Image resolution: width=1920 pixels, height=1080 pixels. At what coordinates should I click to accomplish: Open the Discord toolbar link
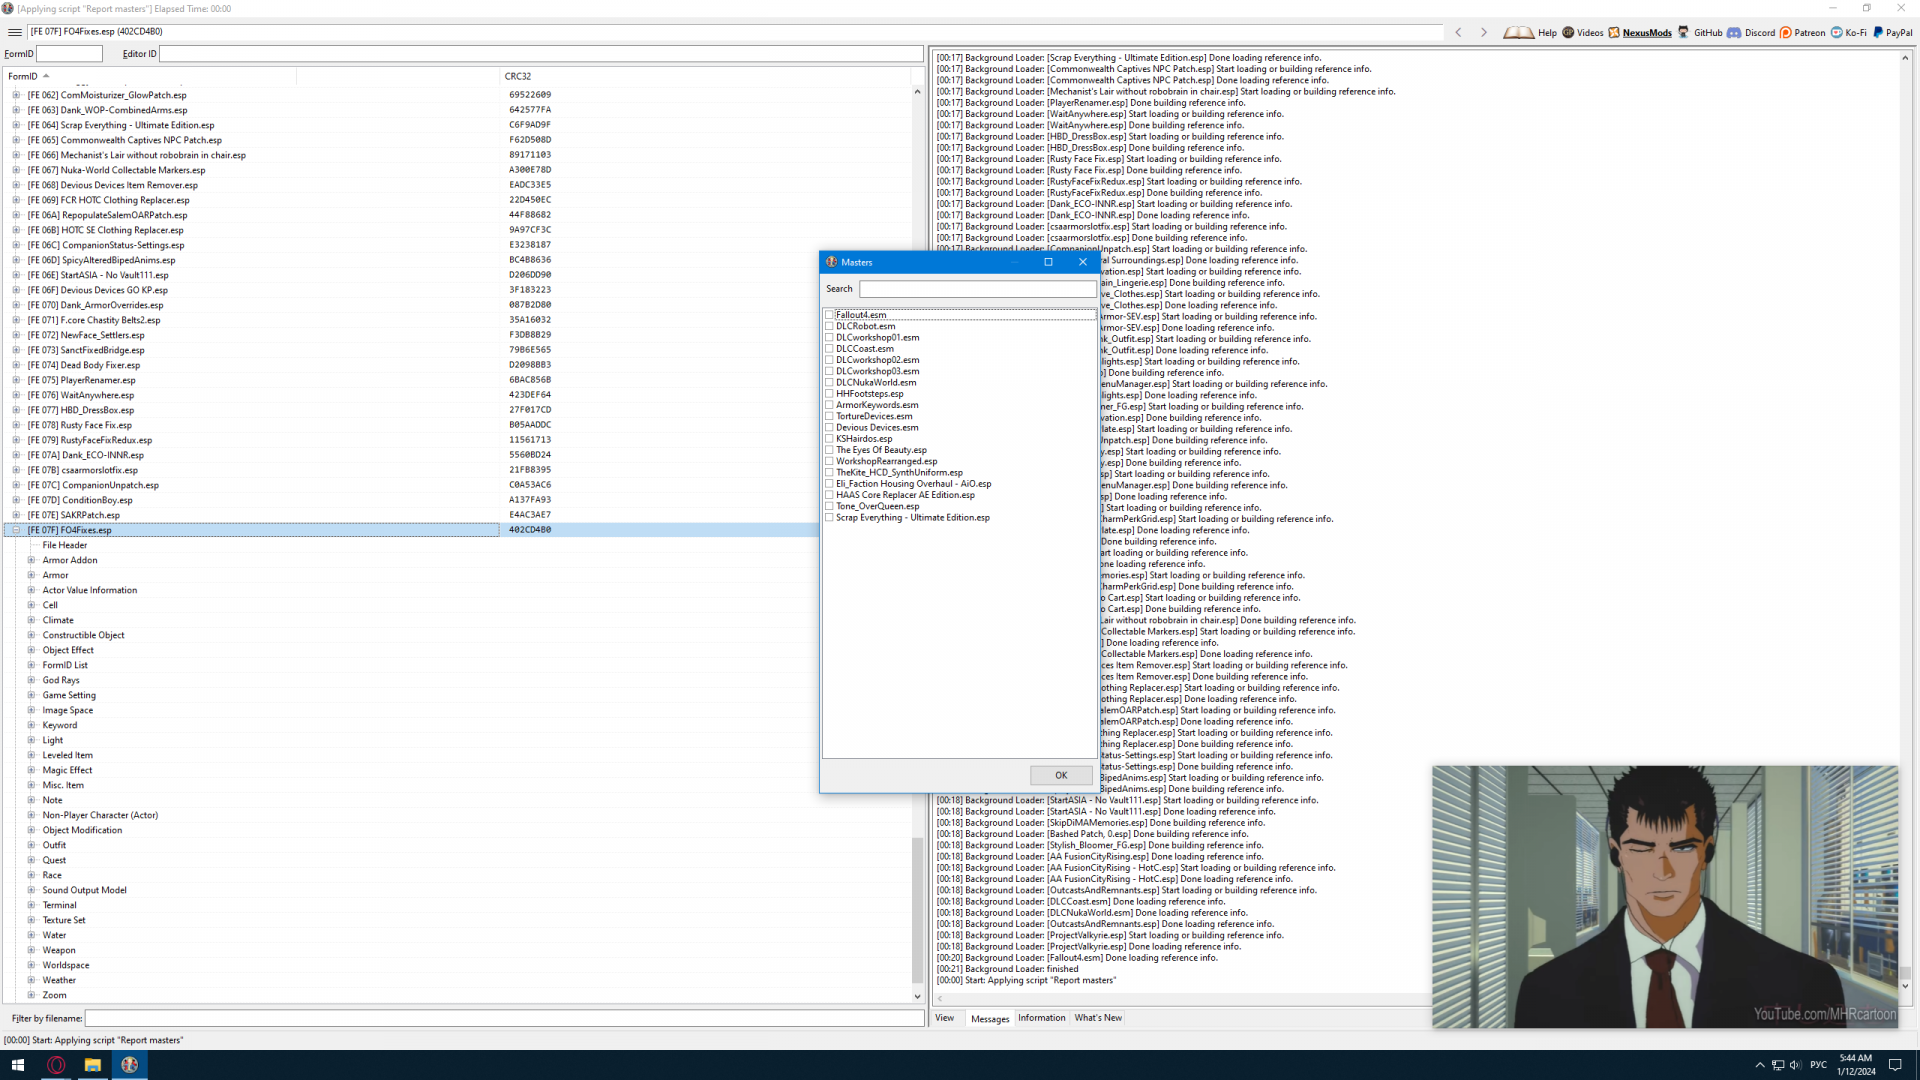[1735, 33]
